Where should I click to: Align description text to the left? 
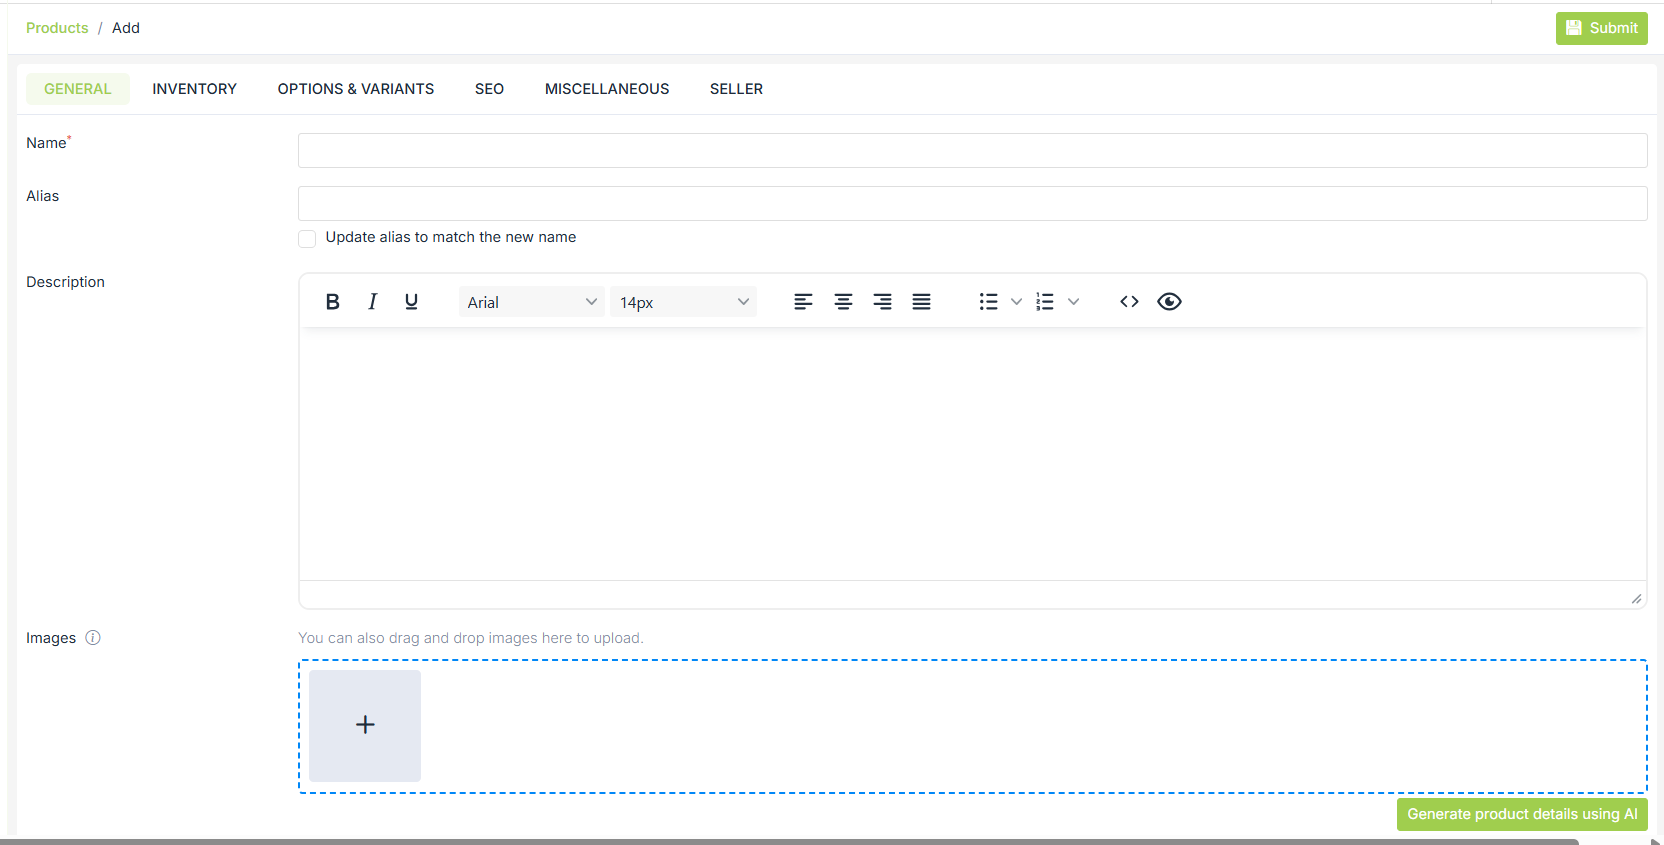(x=803, y=302)
